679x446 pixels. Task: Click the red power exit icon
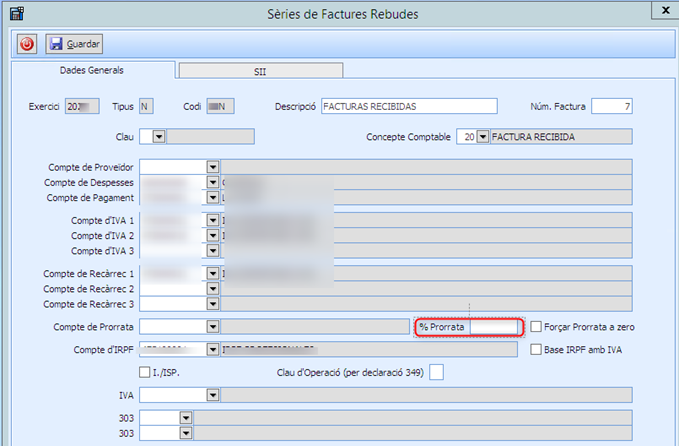coord(27,44)
